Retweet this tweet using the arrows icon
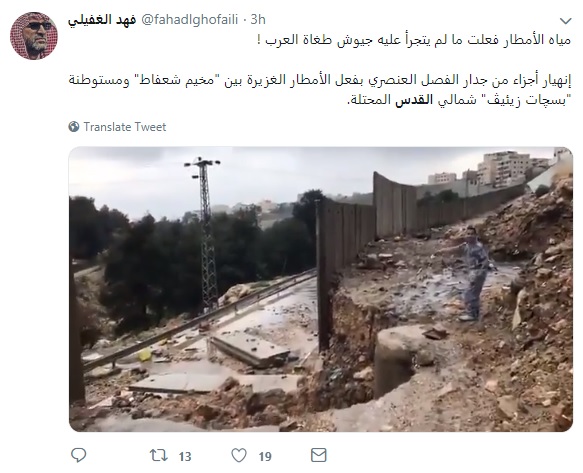Image resolution: width=583 pixels, height=473 pixels. [x=158, y=455]
